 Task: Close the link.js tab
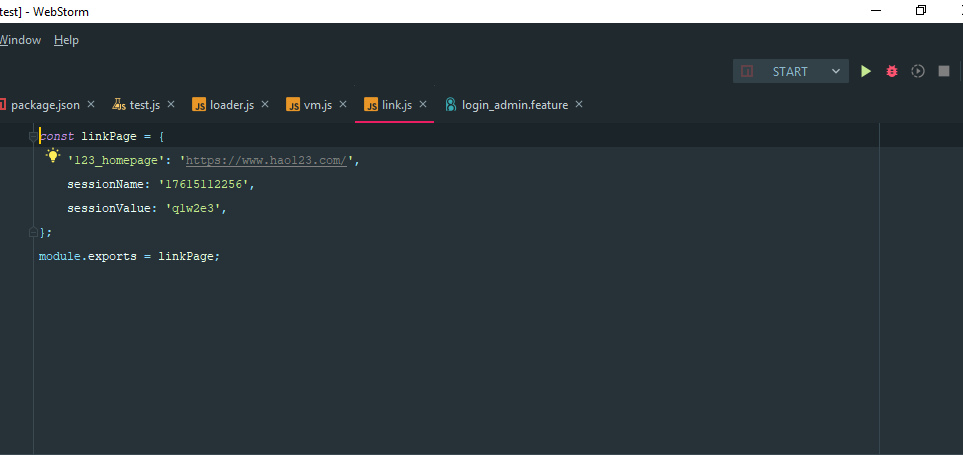(x=423, y=104)
